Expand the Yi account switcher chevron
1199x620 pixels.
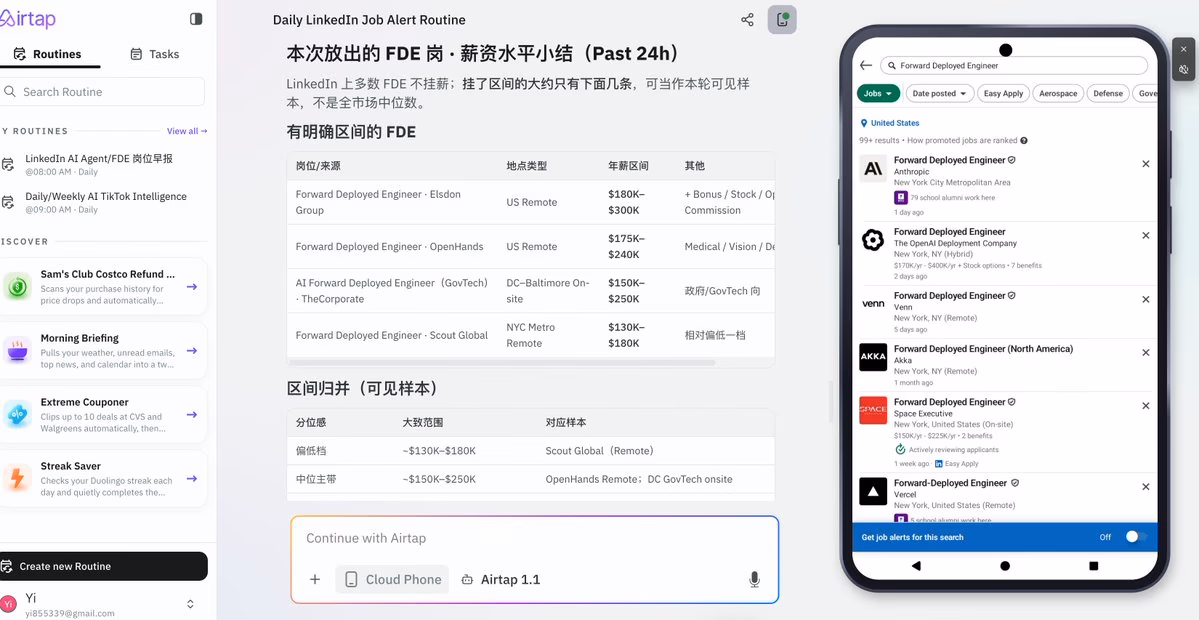tap(190, 604)
